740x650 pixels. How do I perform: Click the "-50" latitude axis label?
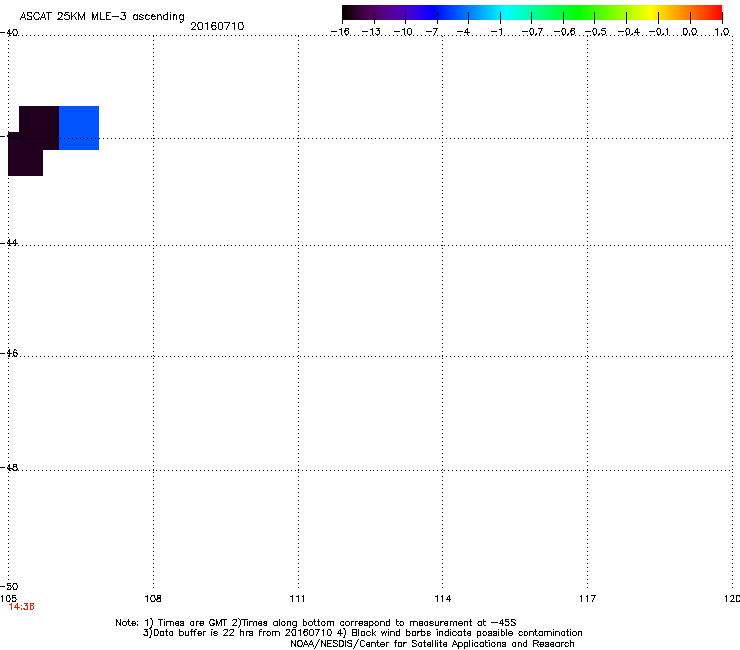9,586
